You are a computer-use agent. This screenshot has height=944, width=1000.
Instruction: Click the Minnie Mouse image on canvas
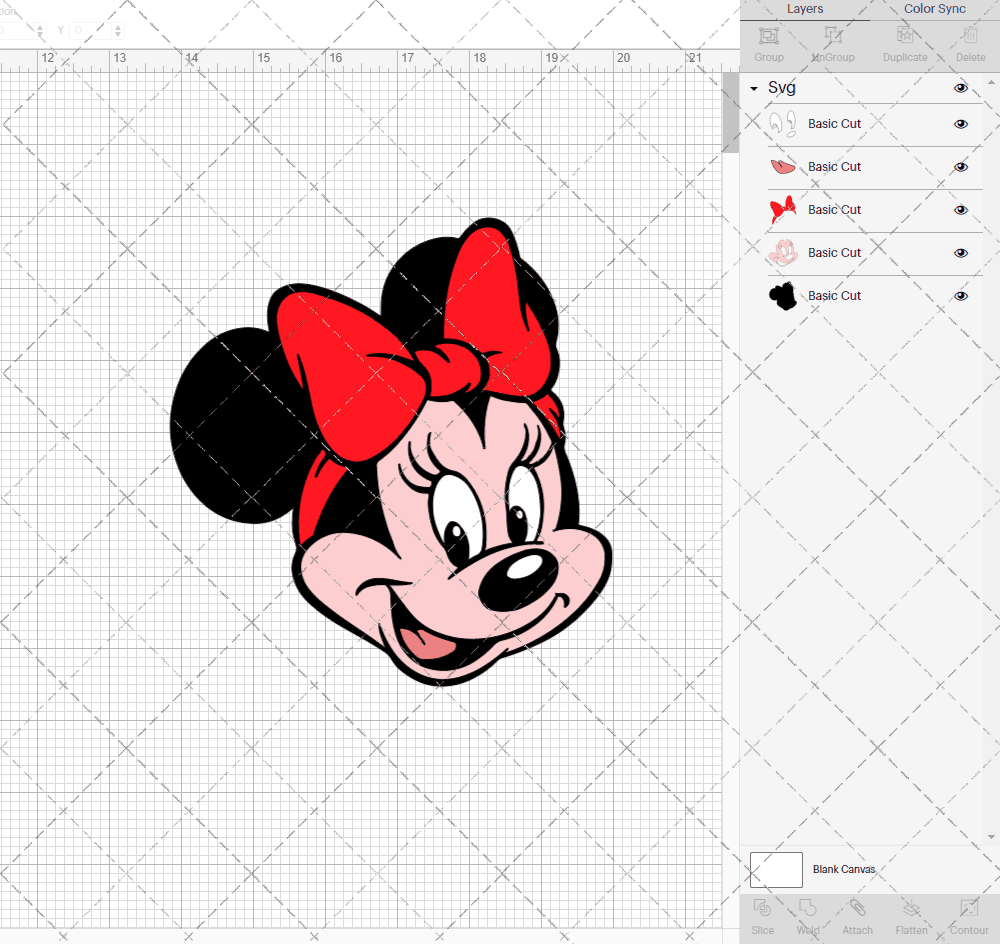tap(392, 452)
